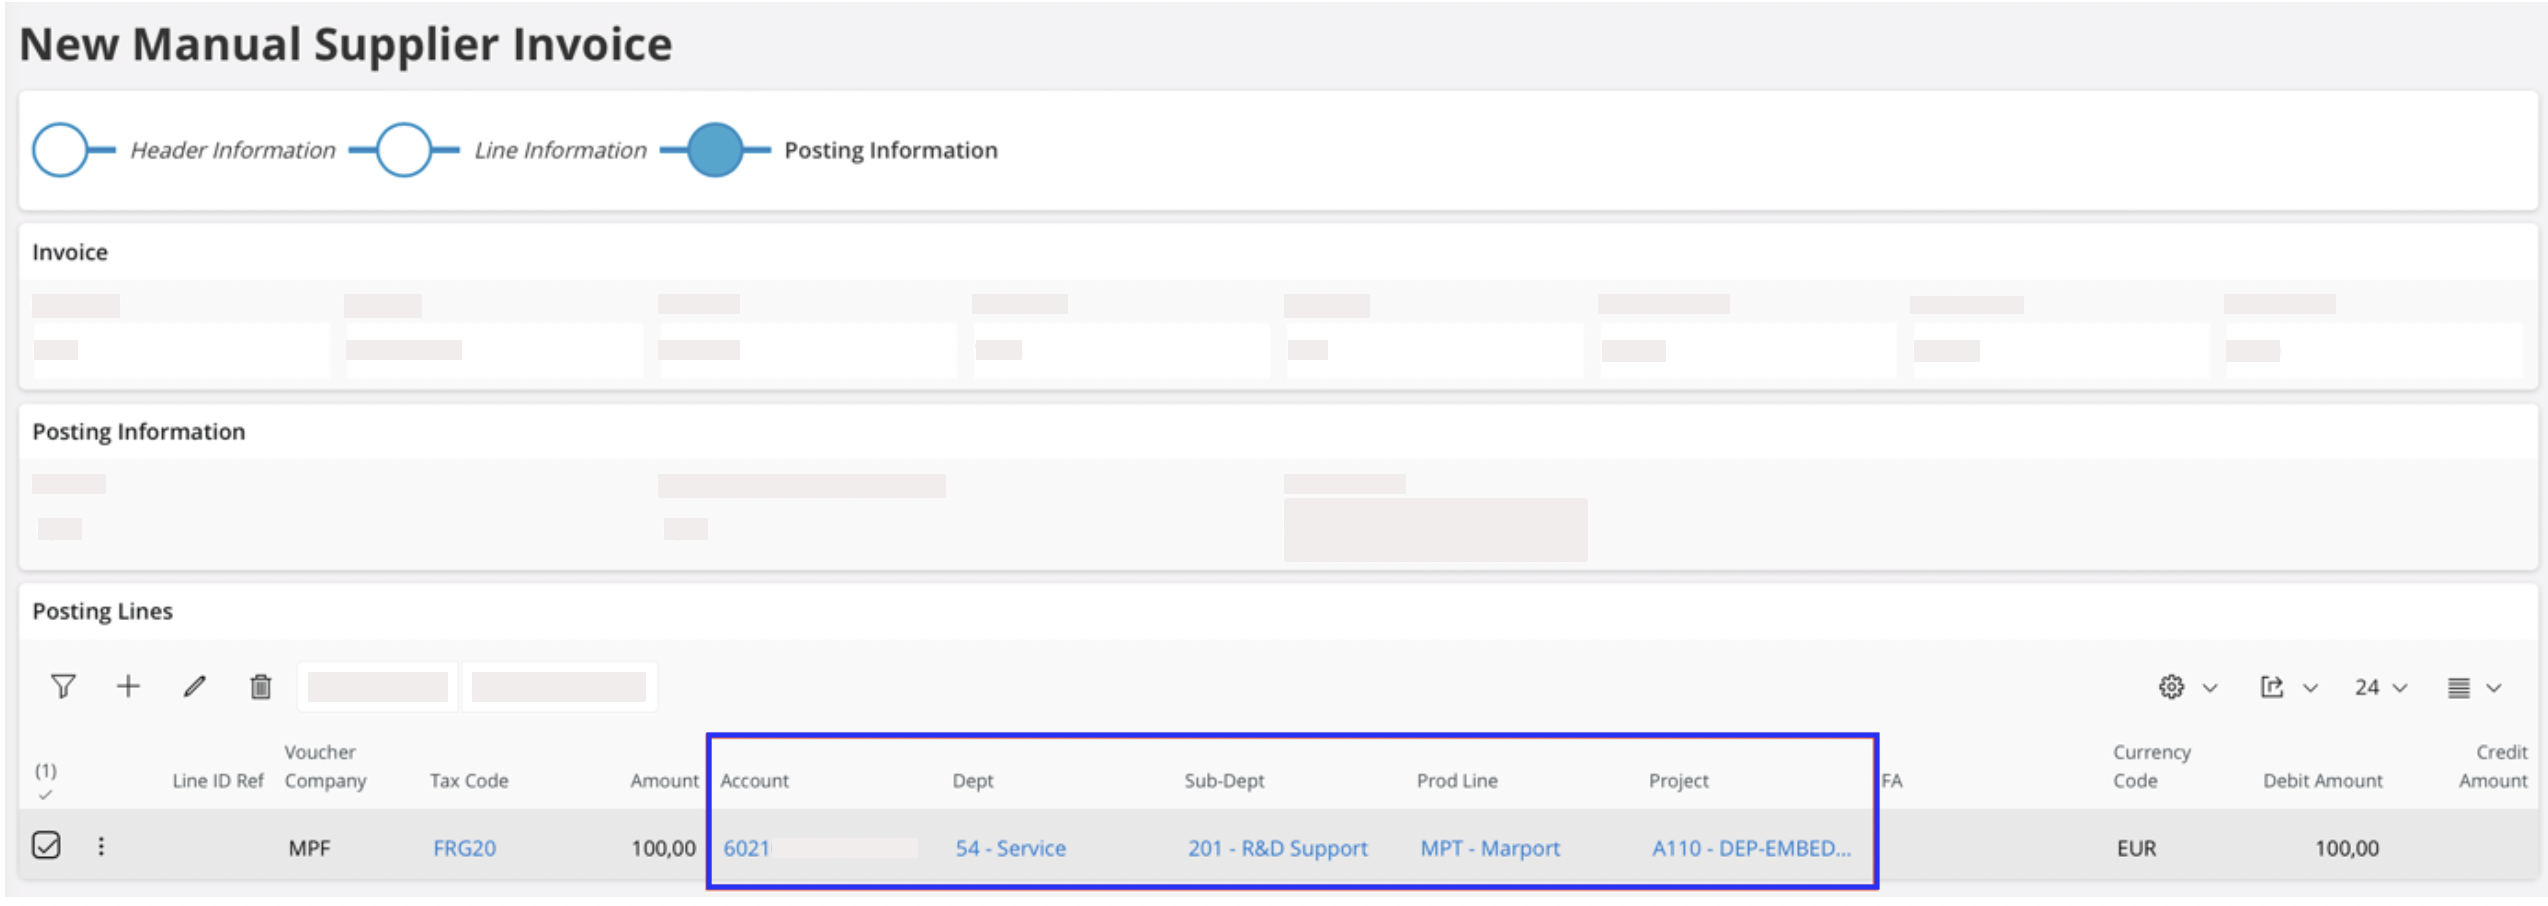Click the export icon
The width and height of the screenshot is (2548, 906).
pyautogui.click(x=2272, y=687)
